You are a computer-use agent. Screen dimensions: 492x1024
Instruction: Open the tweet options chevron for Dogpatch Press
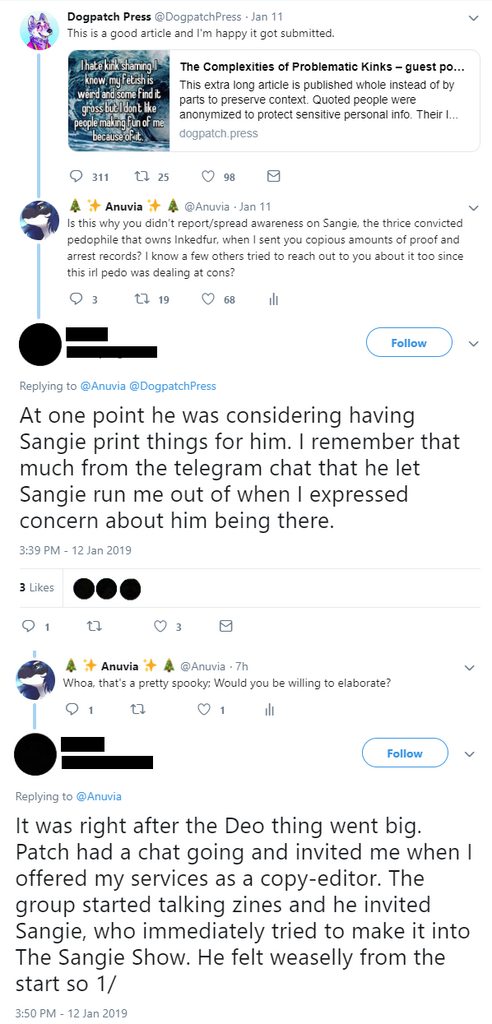click(x=474, y=18)
